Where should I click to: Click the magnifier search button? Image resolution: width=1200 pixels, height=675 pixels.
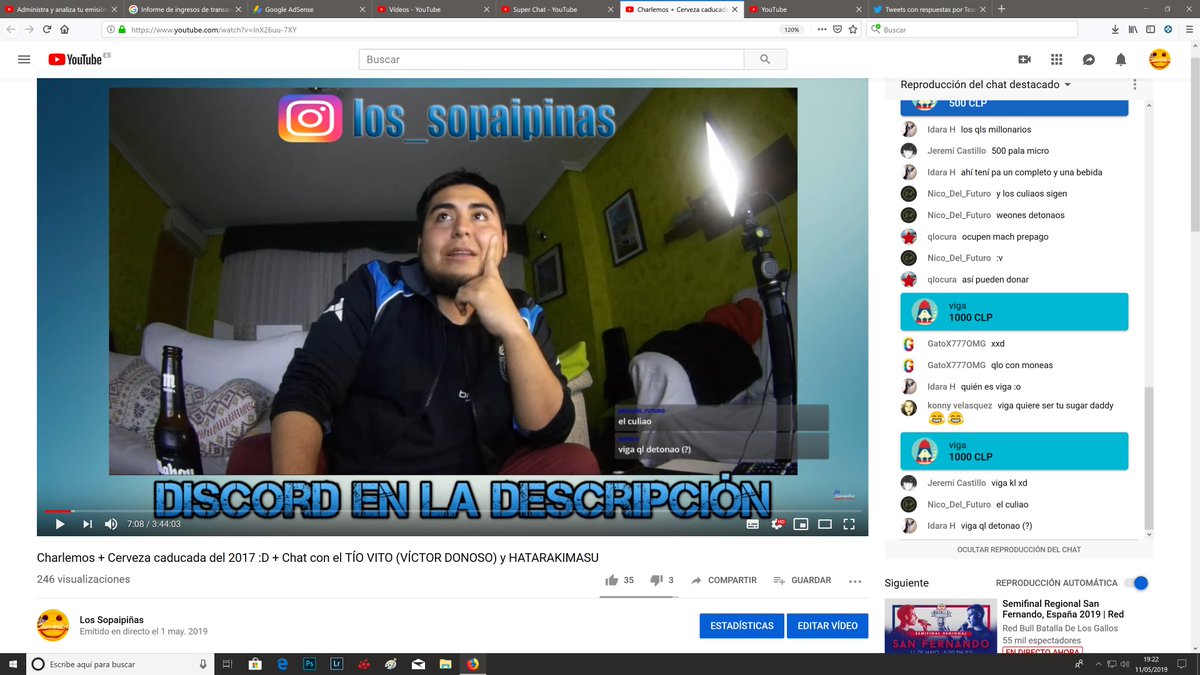(x=766, y=60)
